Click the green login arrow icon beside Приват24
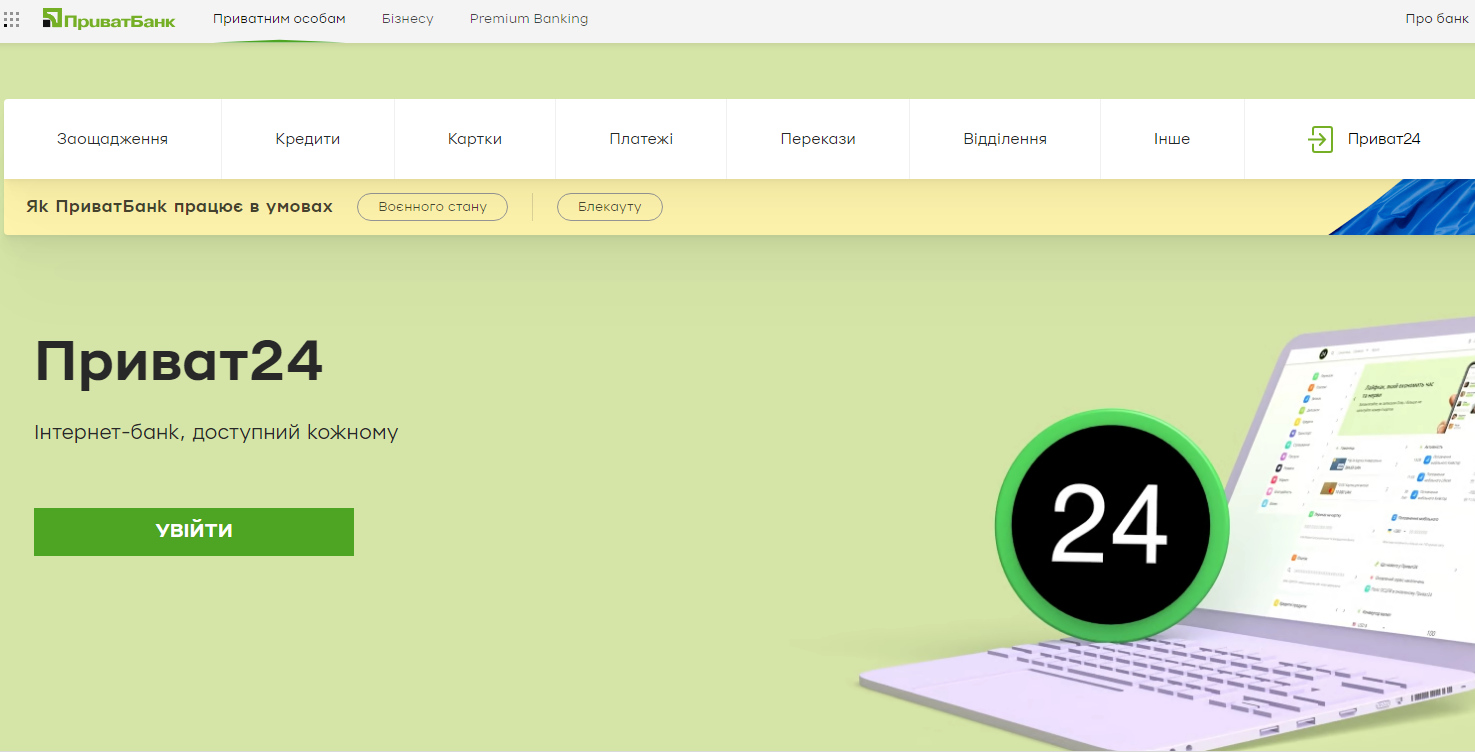 [x=1321, y=139]
